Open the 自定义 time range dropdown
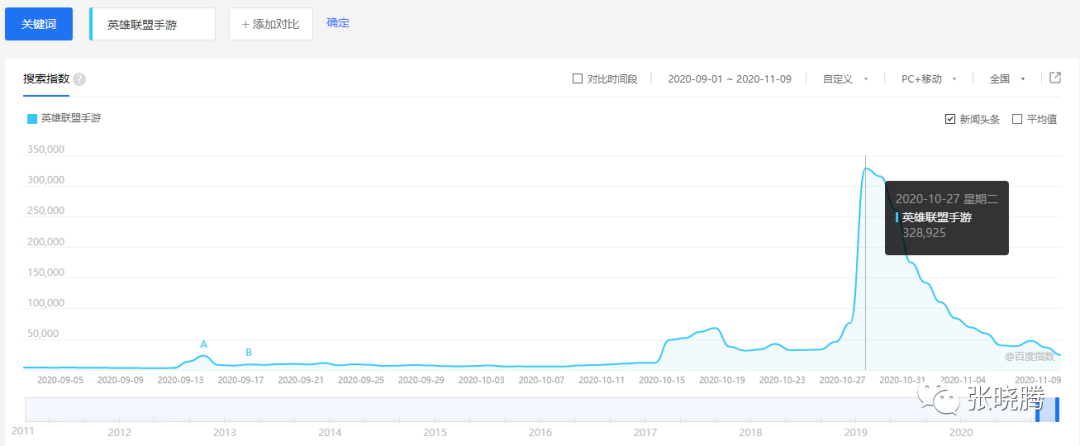Screen dimensions: 1080x446 click(844, 79)
